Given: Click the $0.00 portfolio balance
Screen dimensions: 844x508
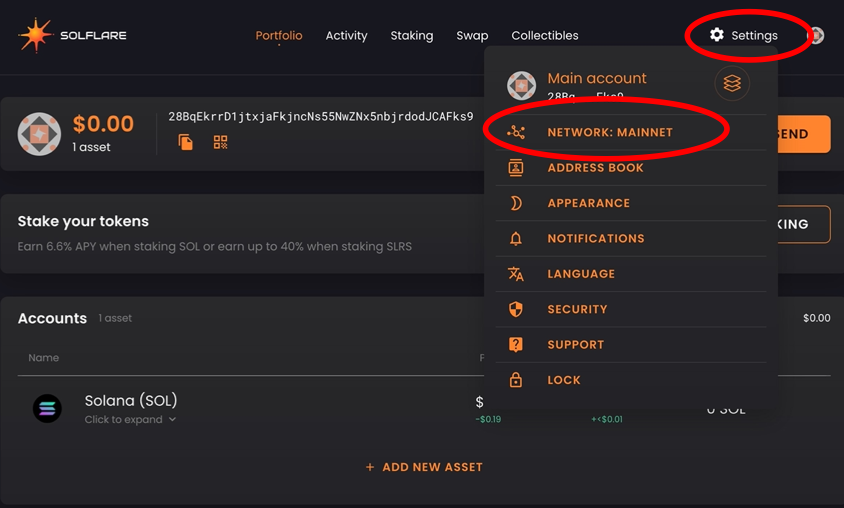Looking at the screenshot, I should (x=103, y=124).
